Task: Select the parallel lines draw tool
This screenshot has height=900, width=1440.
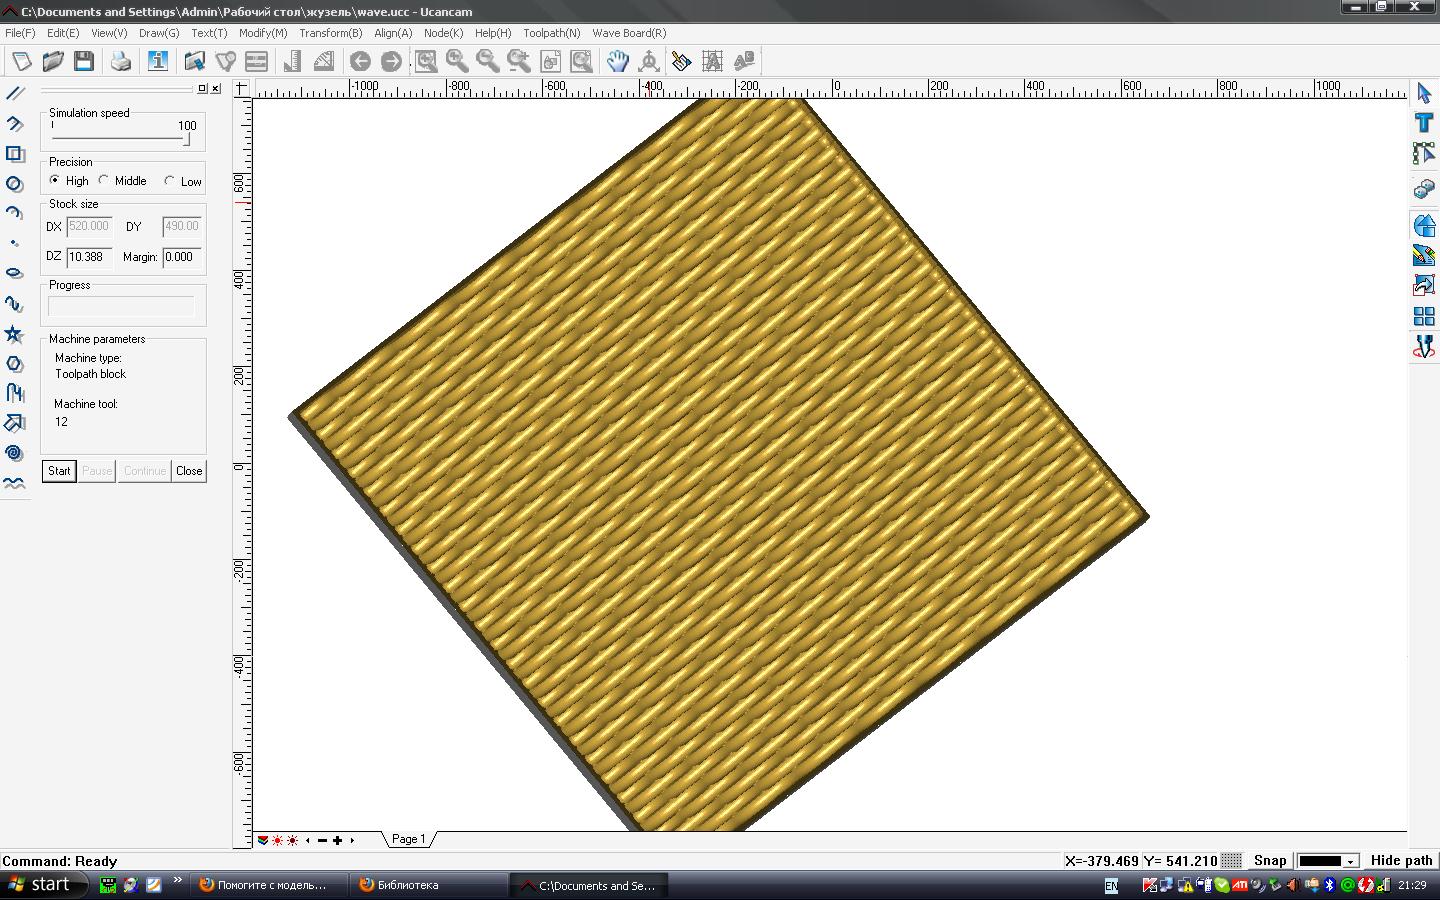Action: (x=15, y=93)
